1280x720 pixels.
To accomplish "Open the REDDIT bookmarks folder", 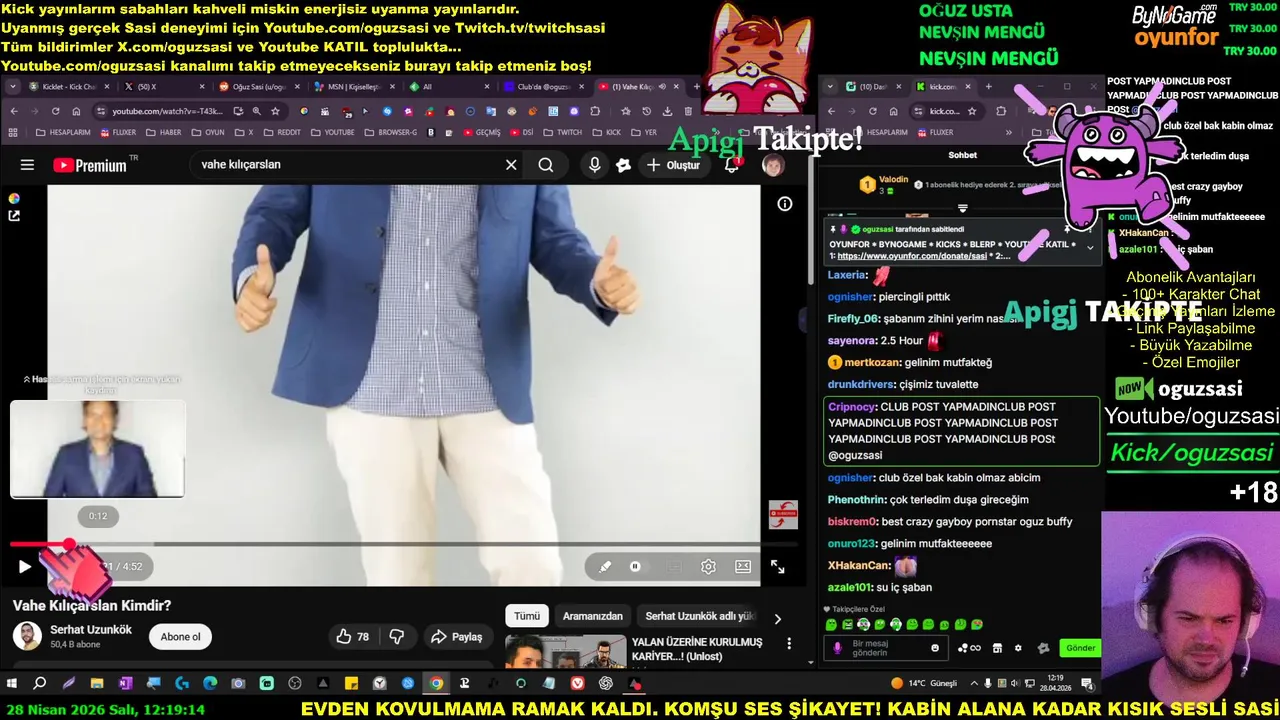I will pos(281,132).
